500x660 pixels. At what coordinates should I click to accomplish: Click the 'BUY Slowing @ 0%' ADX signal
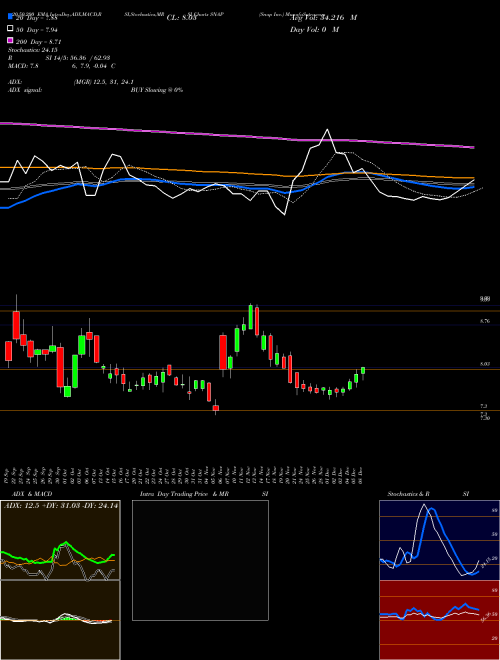(157, 90)
